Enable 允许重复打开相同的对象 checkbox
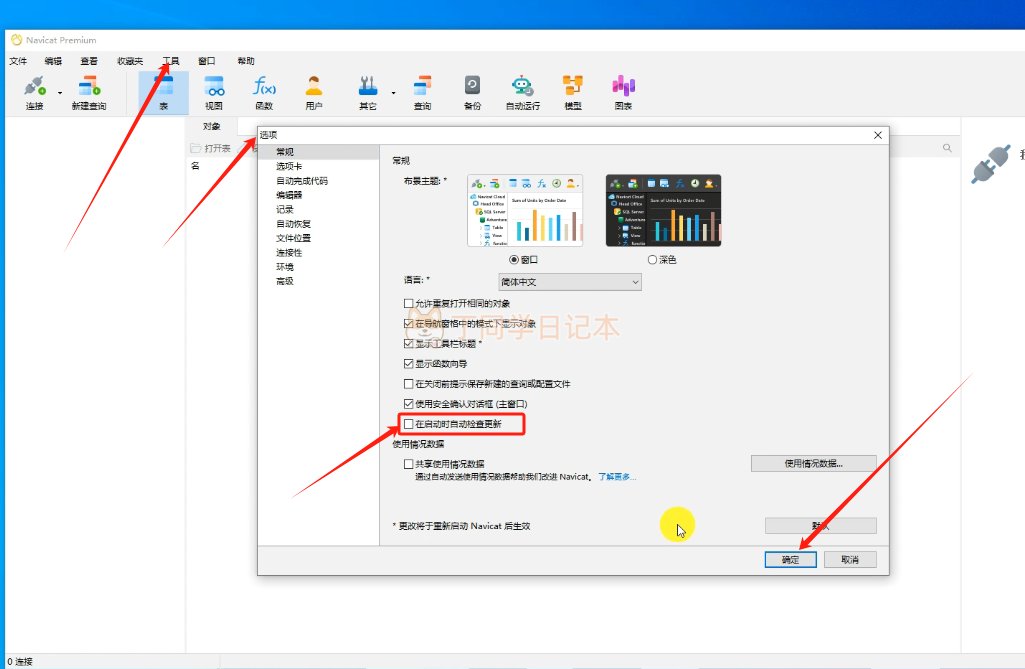The image size is (1025, 669). 409,303
